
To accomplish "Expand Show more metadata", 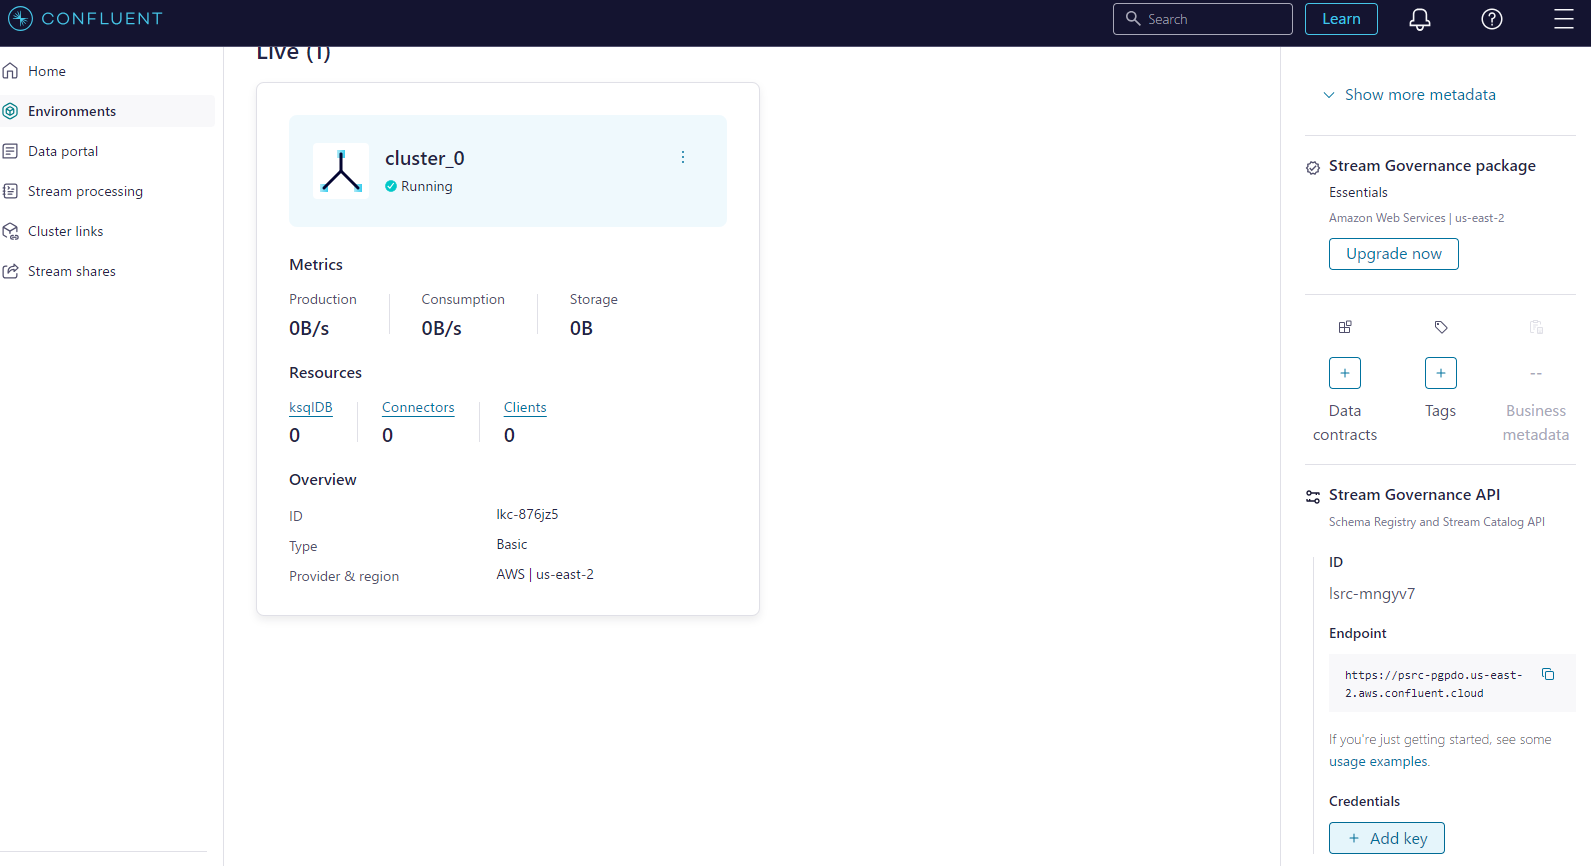I will 1409,95.
